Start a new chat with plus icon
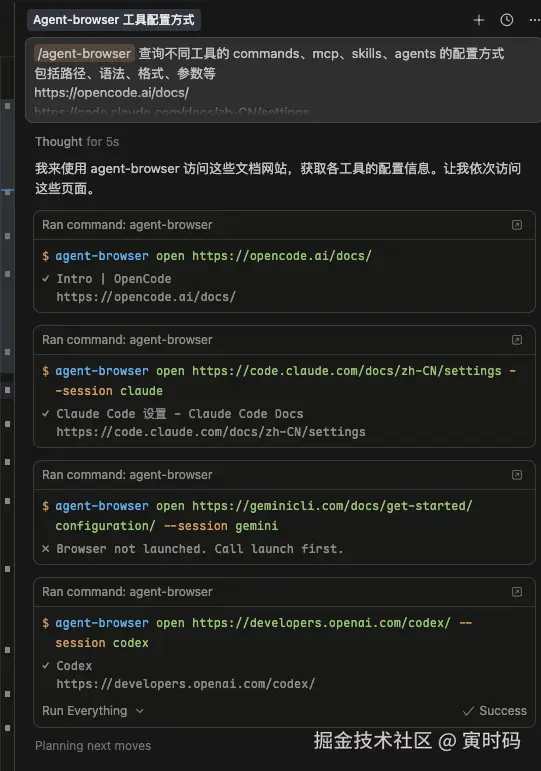Viewport: 541px width, 771px height. [479, 20]
